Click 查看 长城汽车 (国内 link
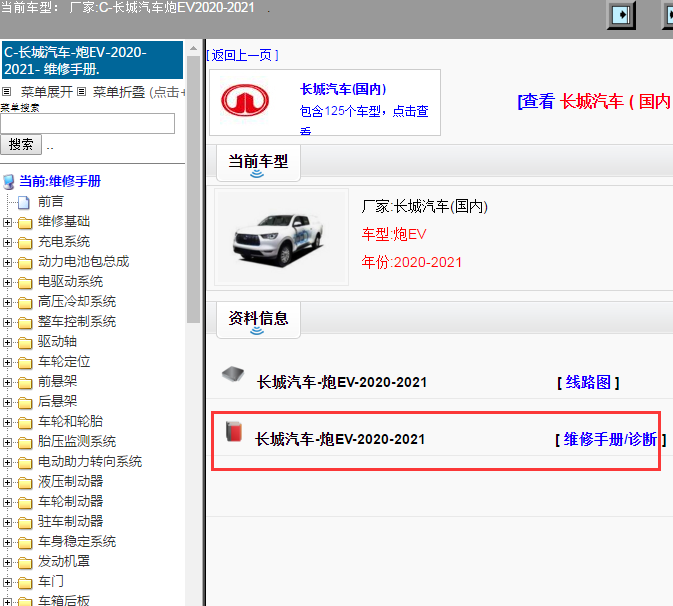 tap(595, 101)
